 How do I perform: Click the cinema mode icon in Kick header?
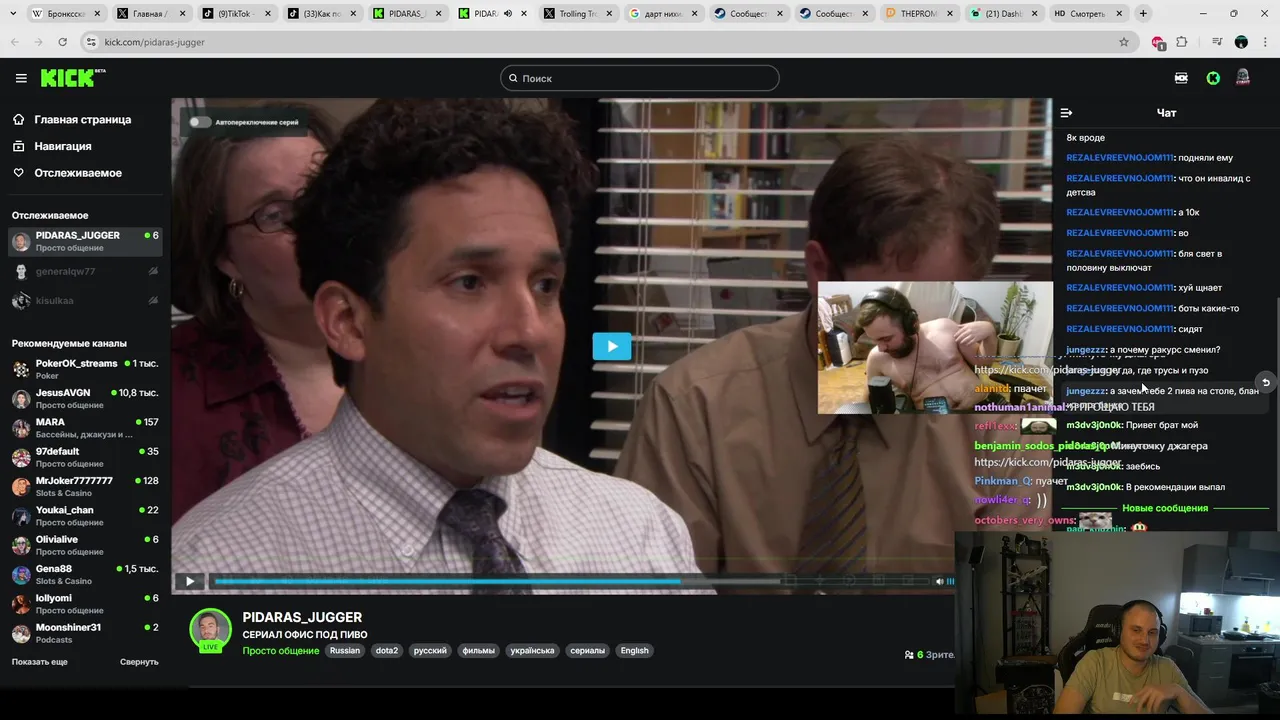(1181, 78)
